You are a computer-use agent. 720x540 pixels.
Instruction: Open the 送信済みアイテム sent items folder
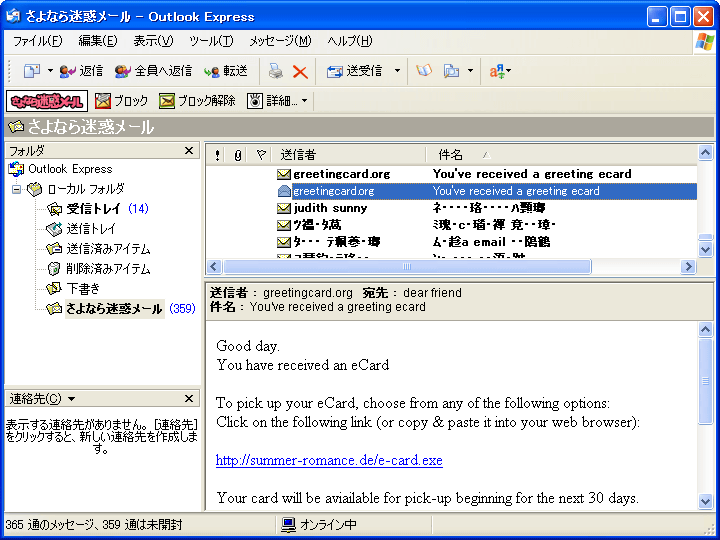108,249
